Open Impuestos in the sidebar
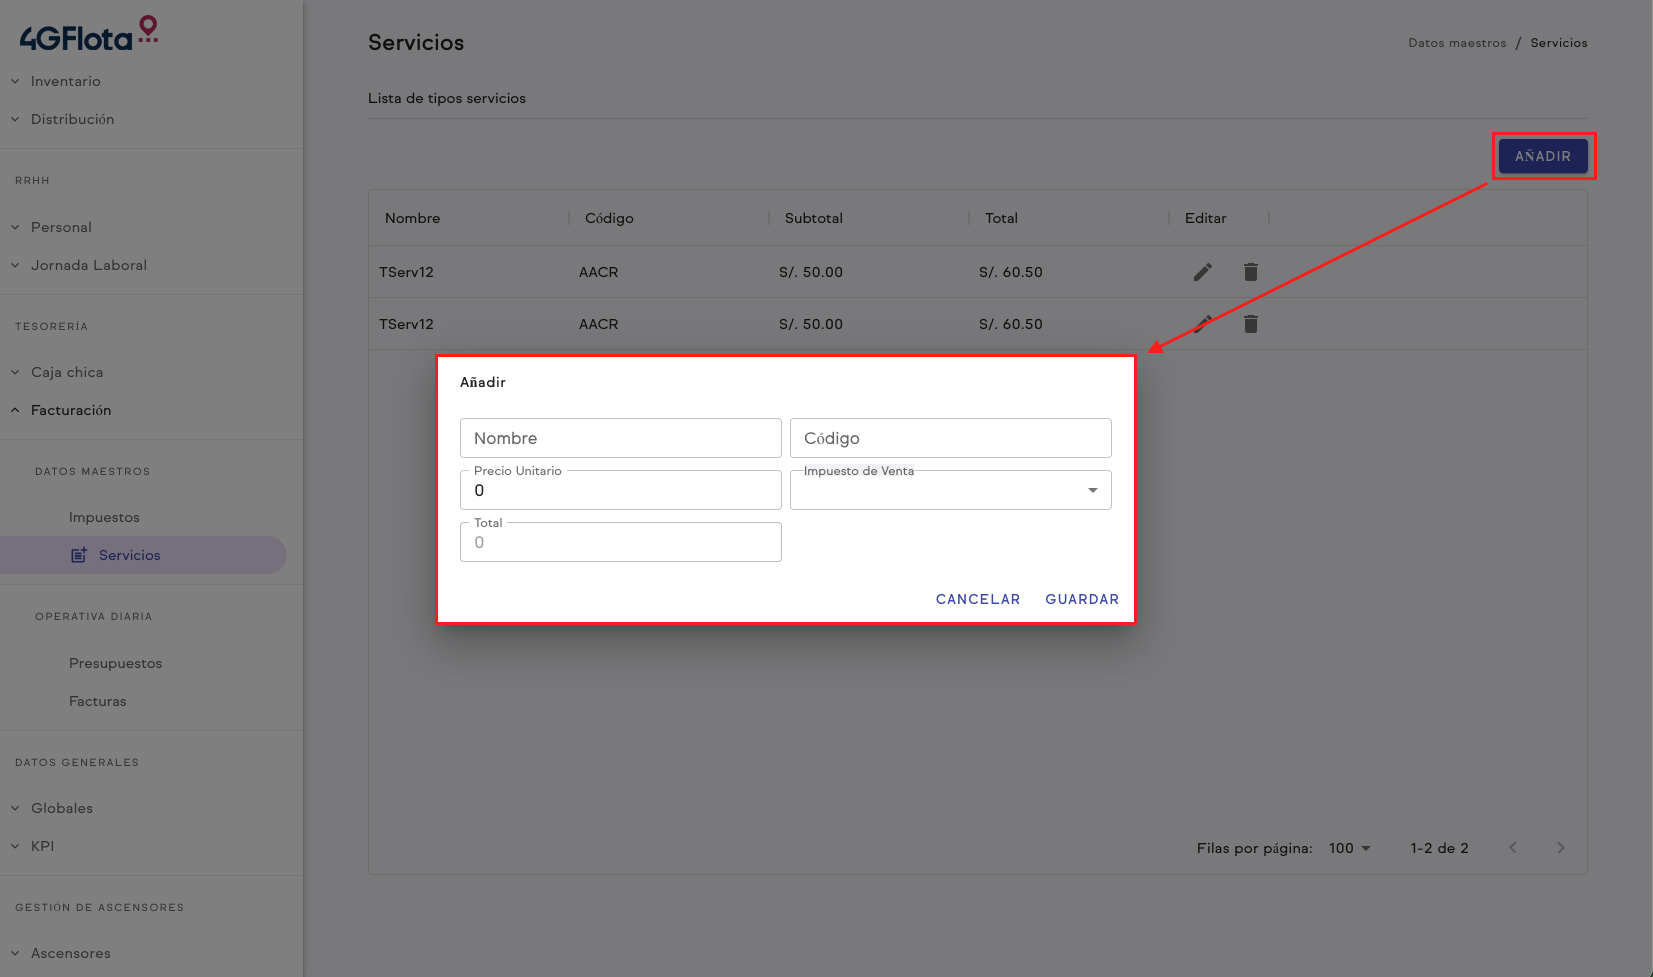This screenshot has width=1653, height=977. [x=104, y=517]
